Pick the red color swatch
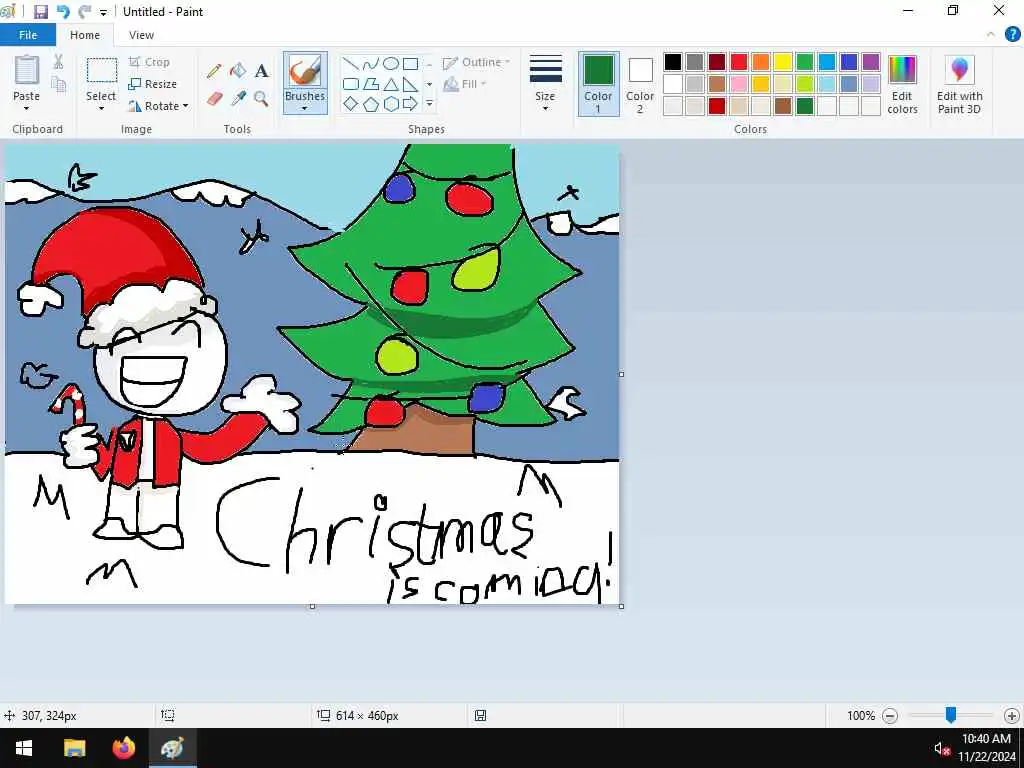Screen dimensions: 1024x768 [x=739, y=62]
